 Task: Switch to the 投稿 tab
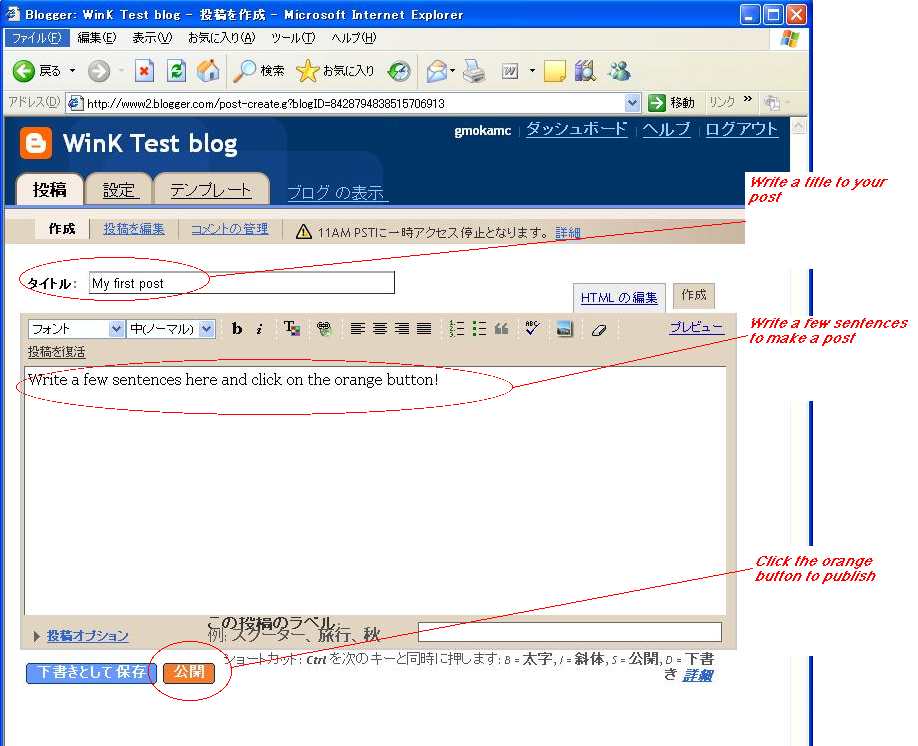pos(50,189)
